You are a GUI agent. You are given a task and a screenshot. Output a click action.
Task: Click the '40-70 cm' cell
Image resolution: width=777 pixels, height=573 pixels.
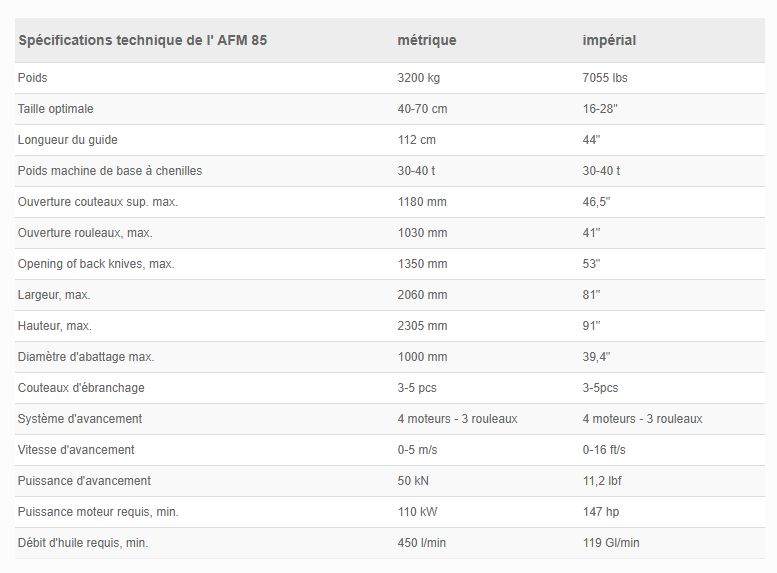tap(421, 109)
